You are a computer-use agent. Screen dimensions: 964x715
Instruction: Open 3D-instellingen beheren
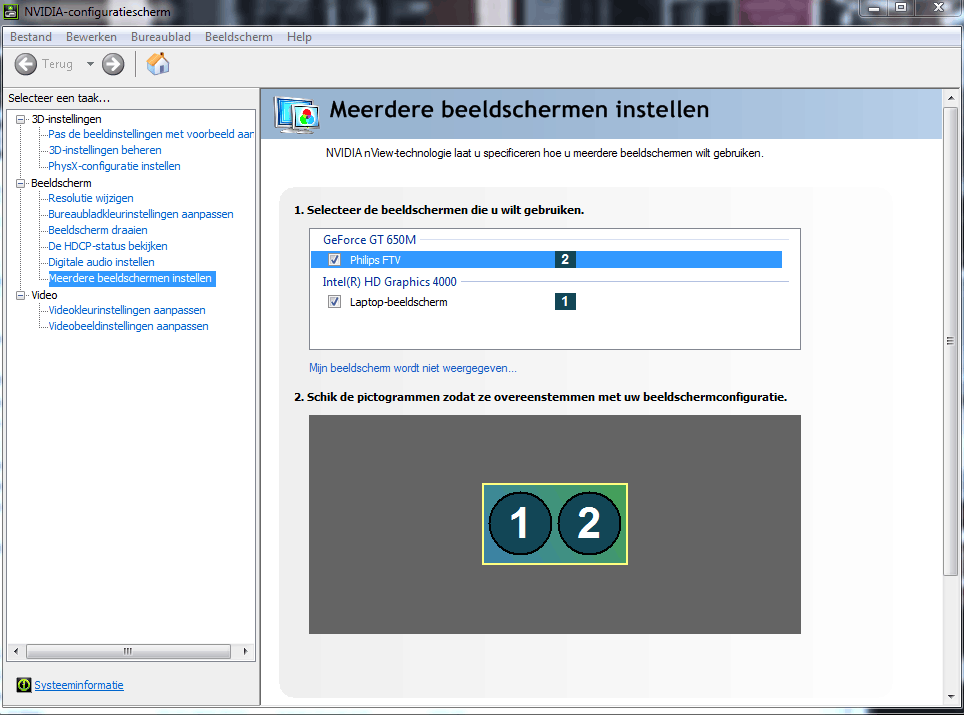point(105,150)
